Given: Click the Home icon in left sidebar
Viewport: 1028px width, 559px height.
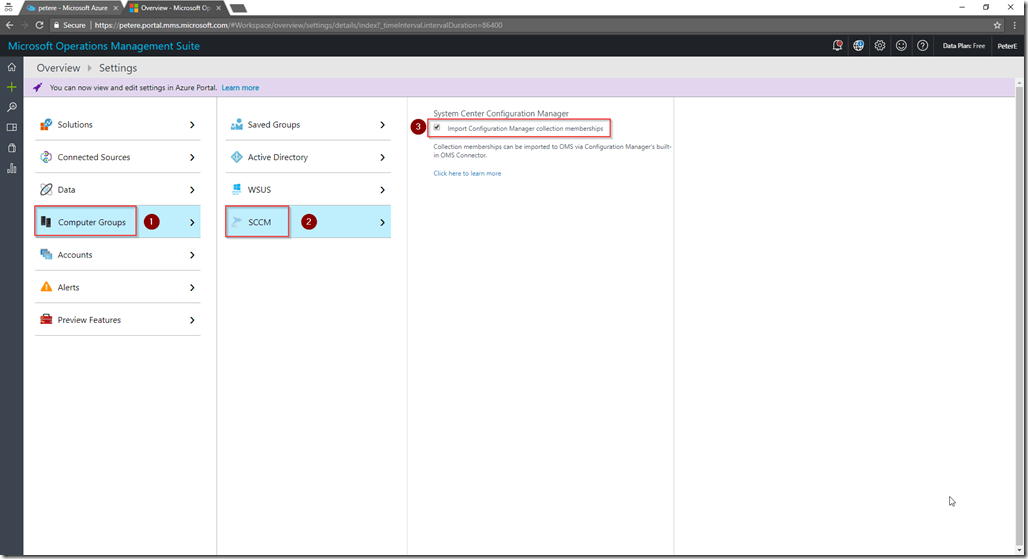Looking at the screenshot, I should pos(11,67).
